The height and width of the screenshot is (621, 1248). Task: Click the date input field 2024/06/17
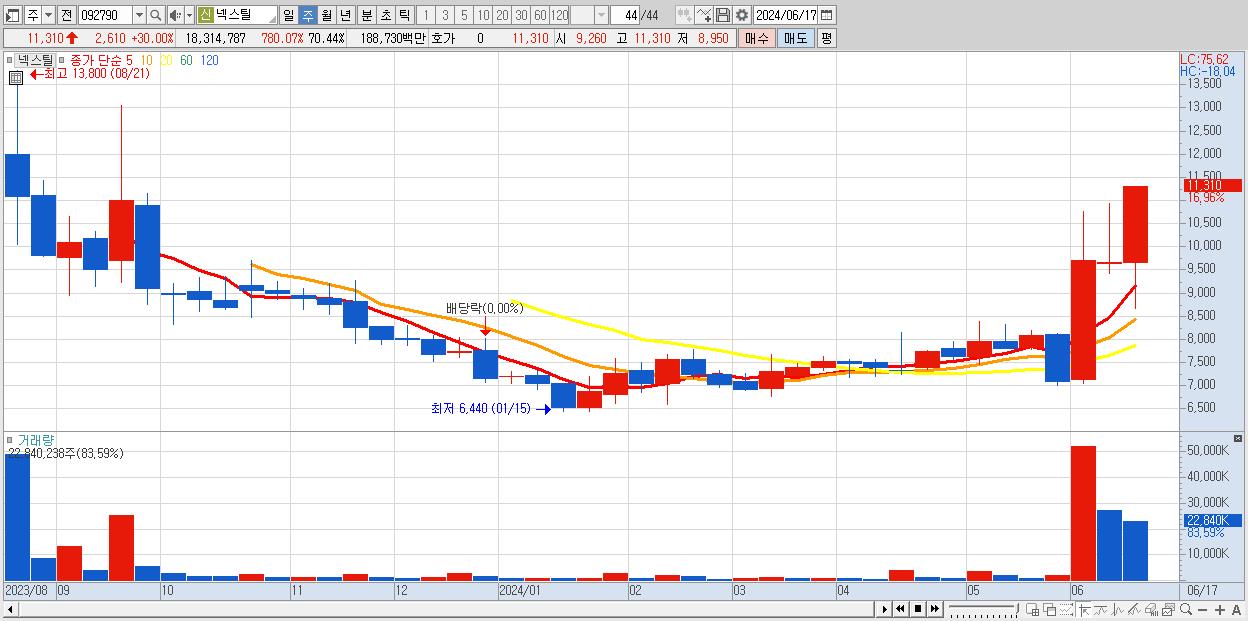(x=785, y=15)
